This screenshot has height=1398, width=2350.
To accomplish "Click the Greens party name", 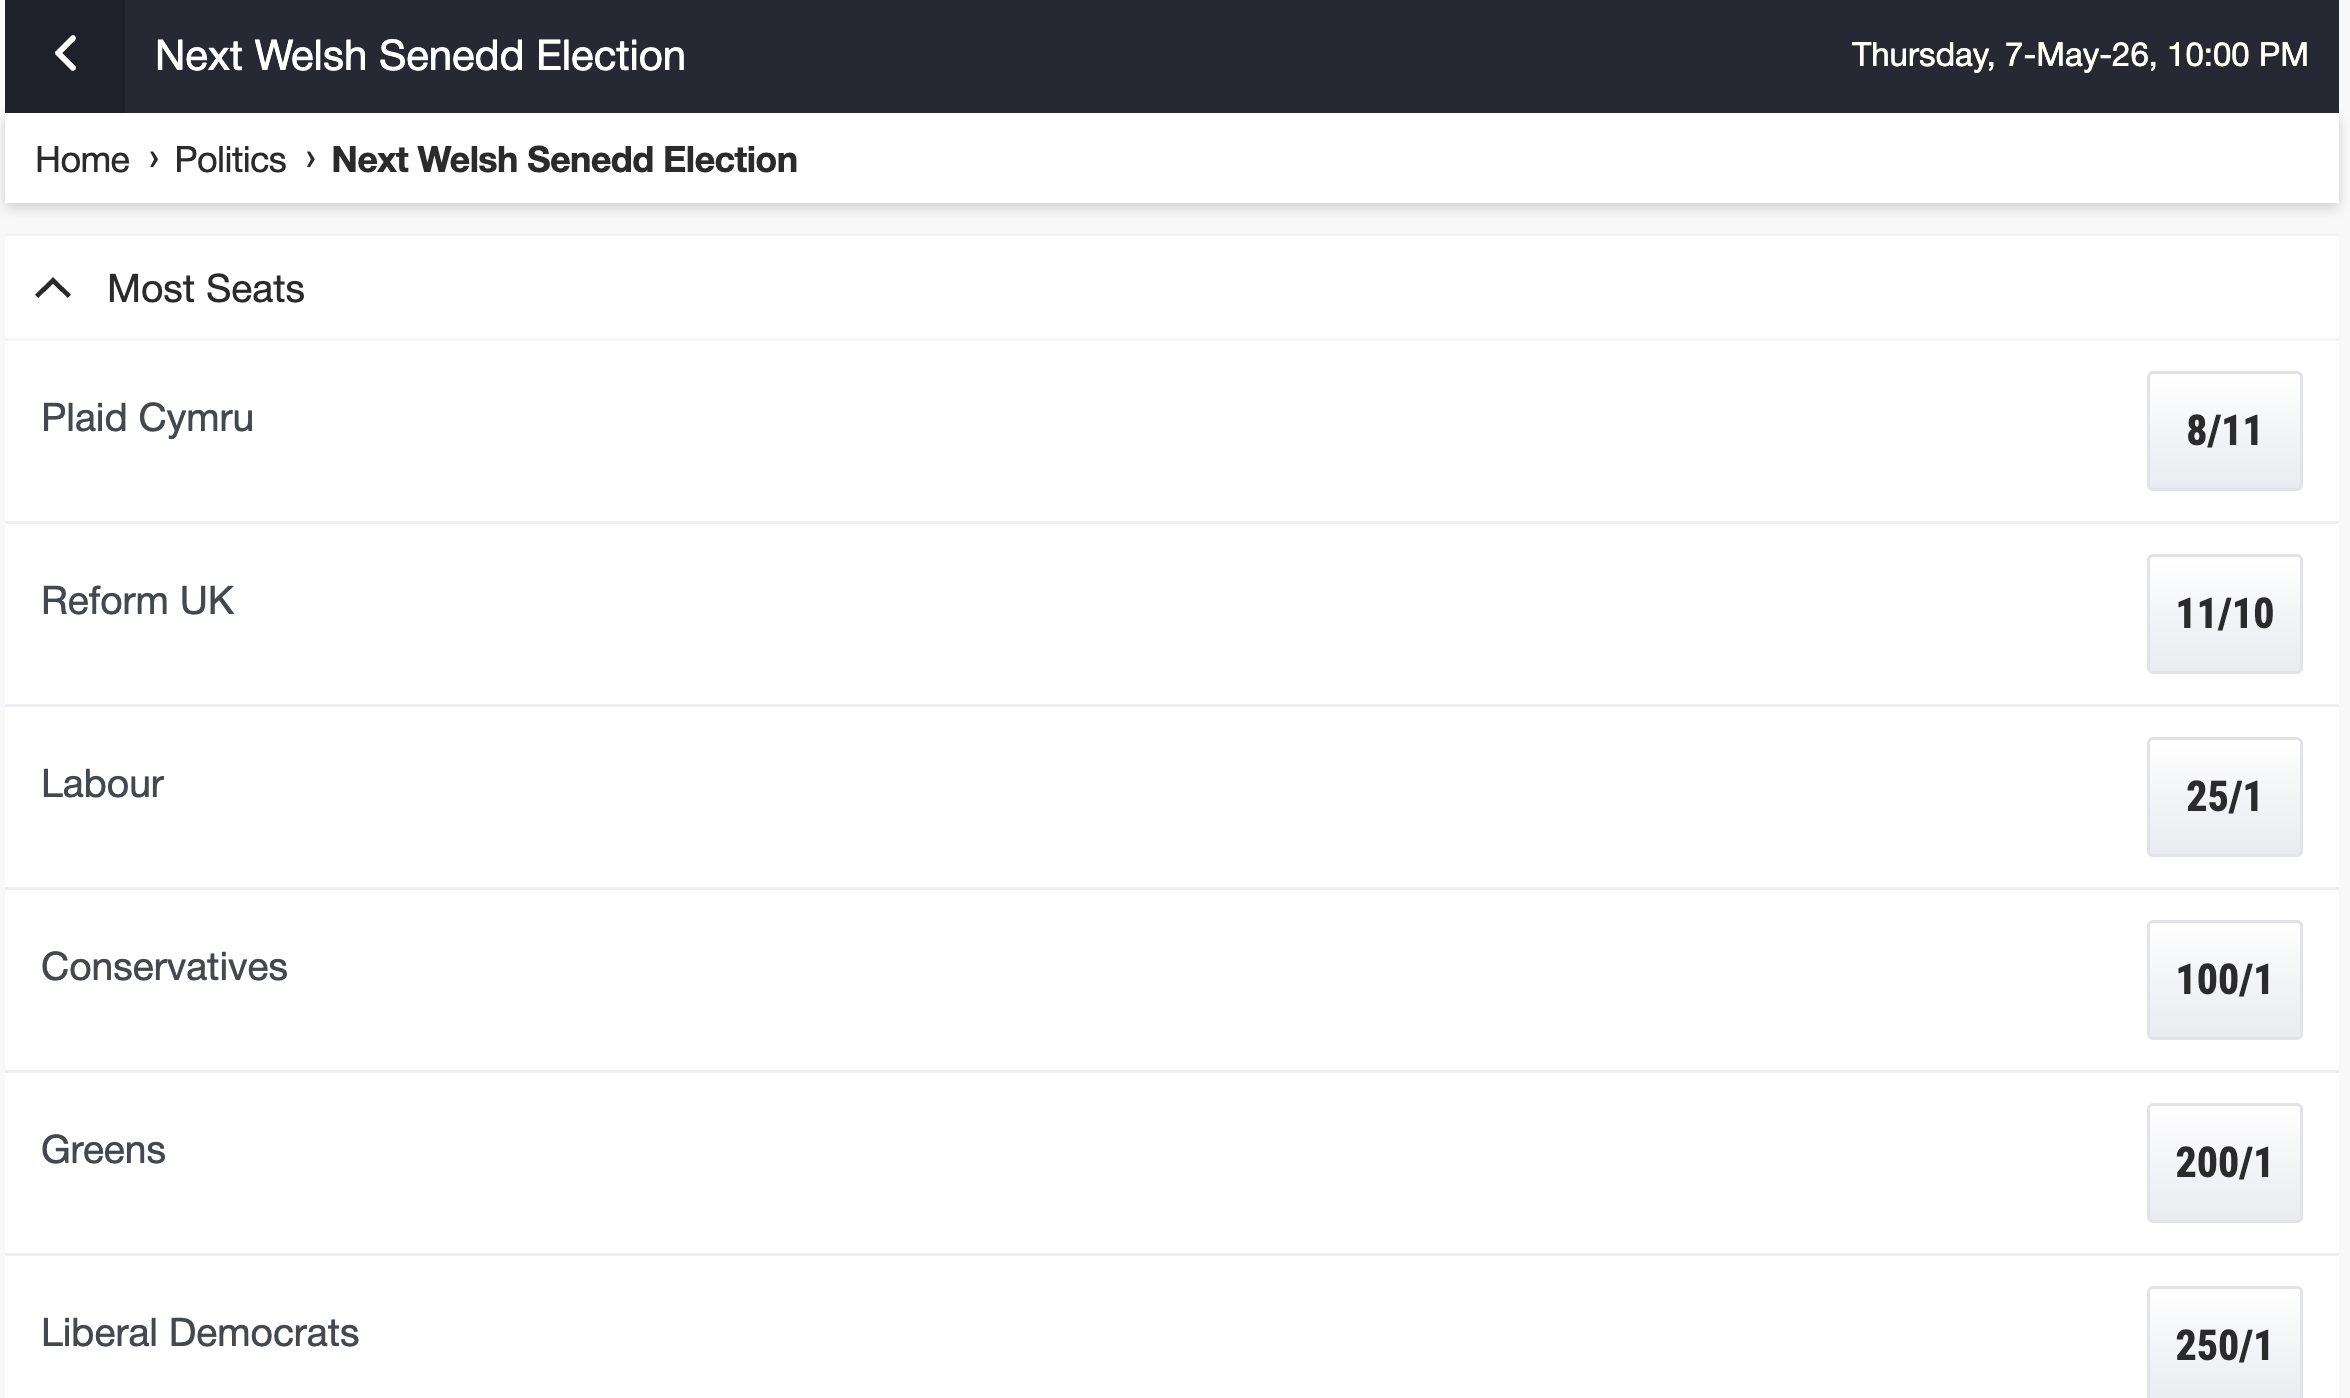I will 103,1150.
